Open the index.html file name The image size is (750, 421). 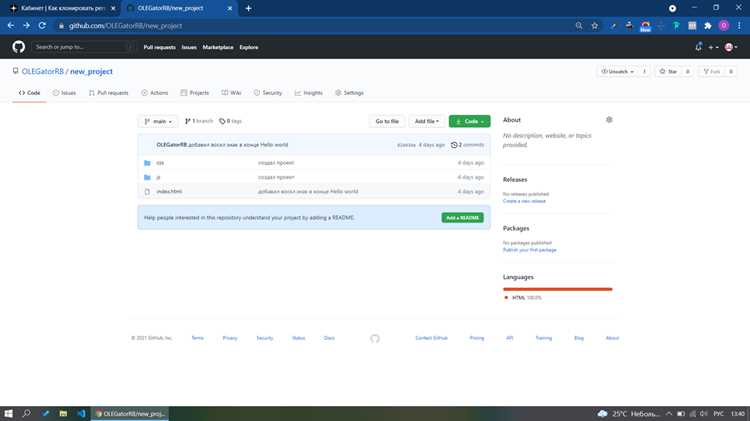tap(169, 191)
